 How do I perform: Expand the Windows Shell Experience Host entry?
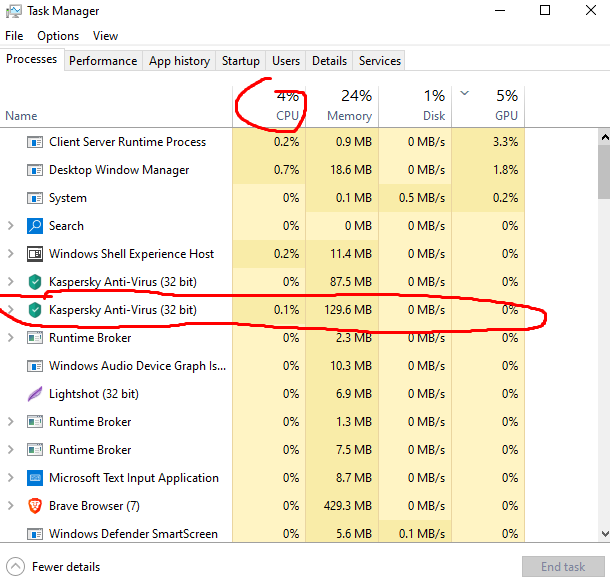pyautogui.click(x=11, y=254)
